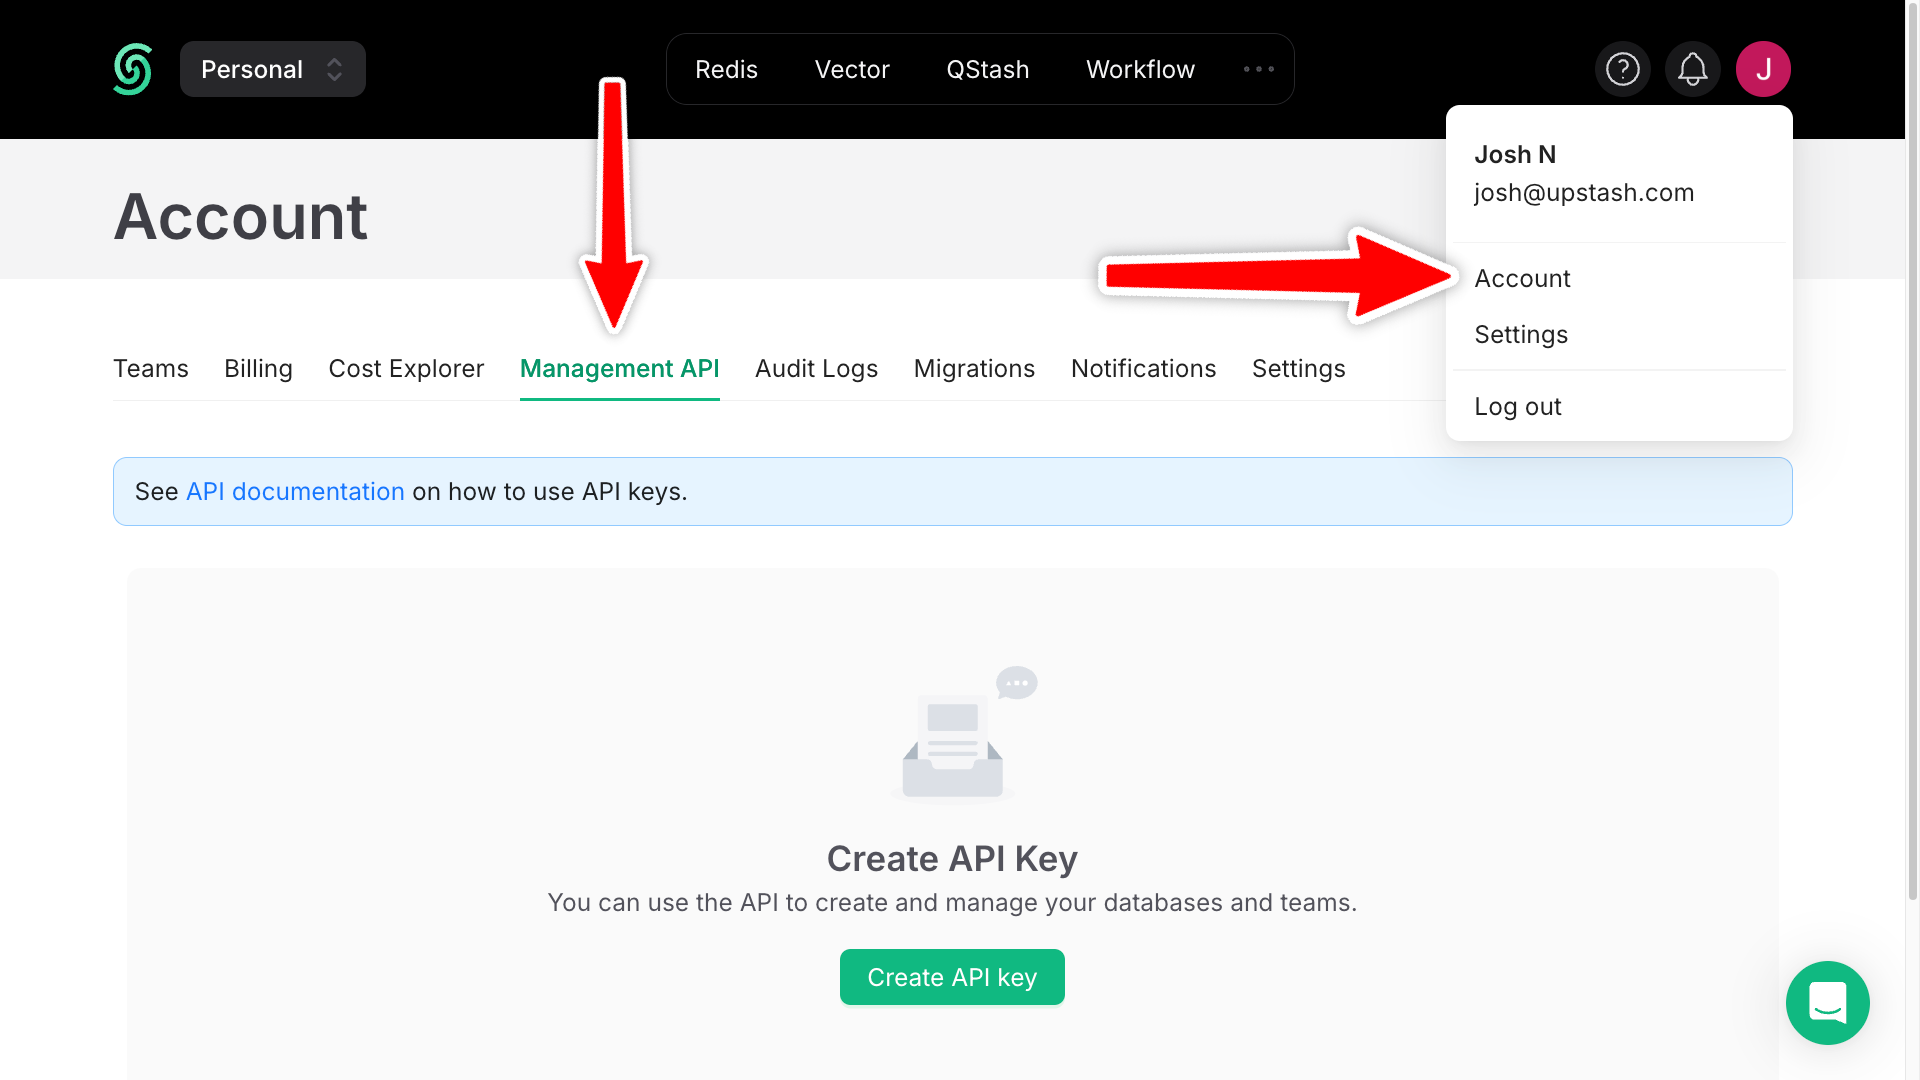Viewport: 1920px width, 1080px height.
Task: Choose Log out from user menu
Action: [1517, 407]
